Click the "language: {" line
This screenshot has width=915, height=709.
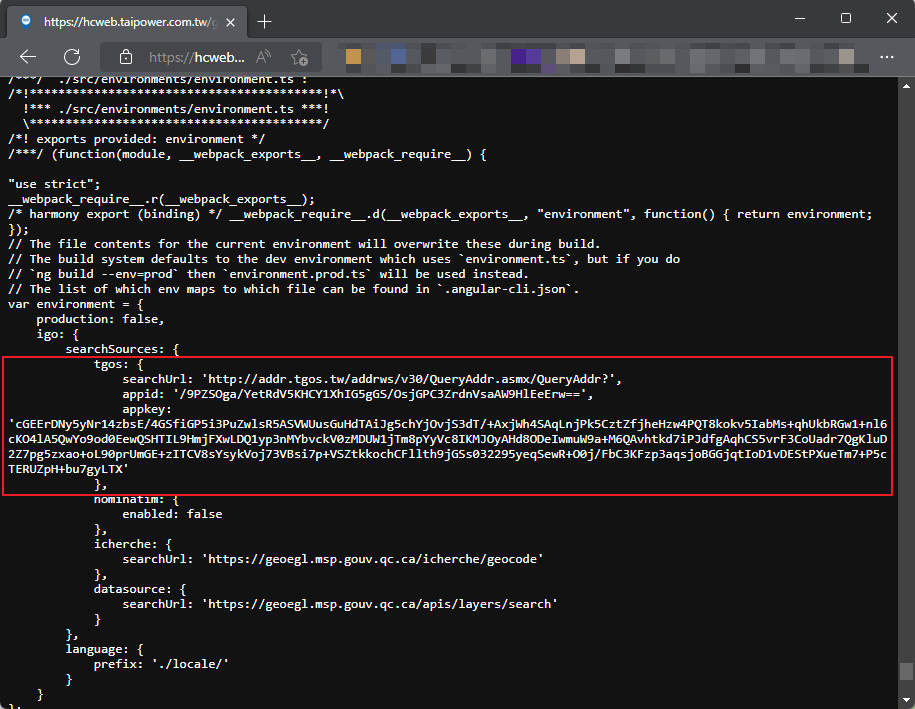pos(104,649)
